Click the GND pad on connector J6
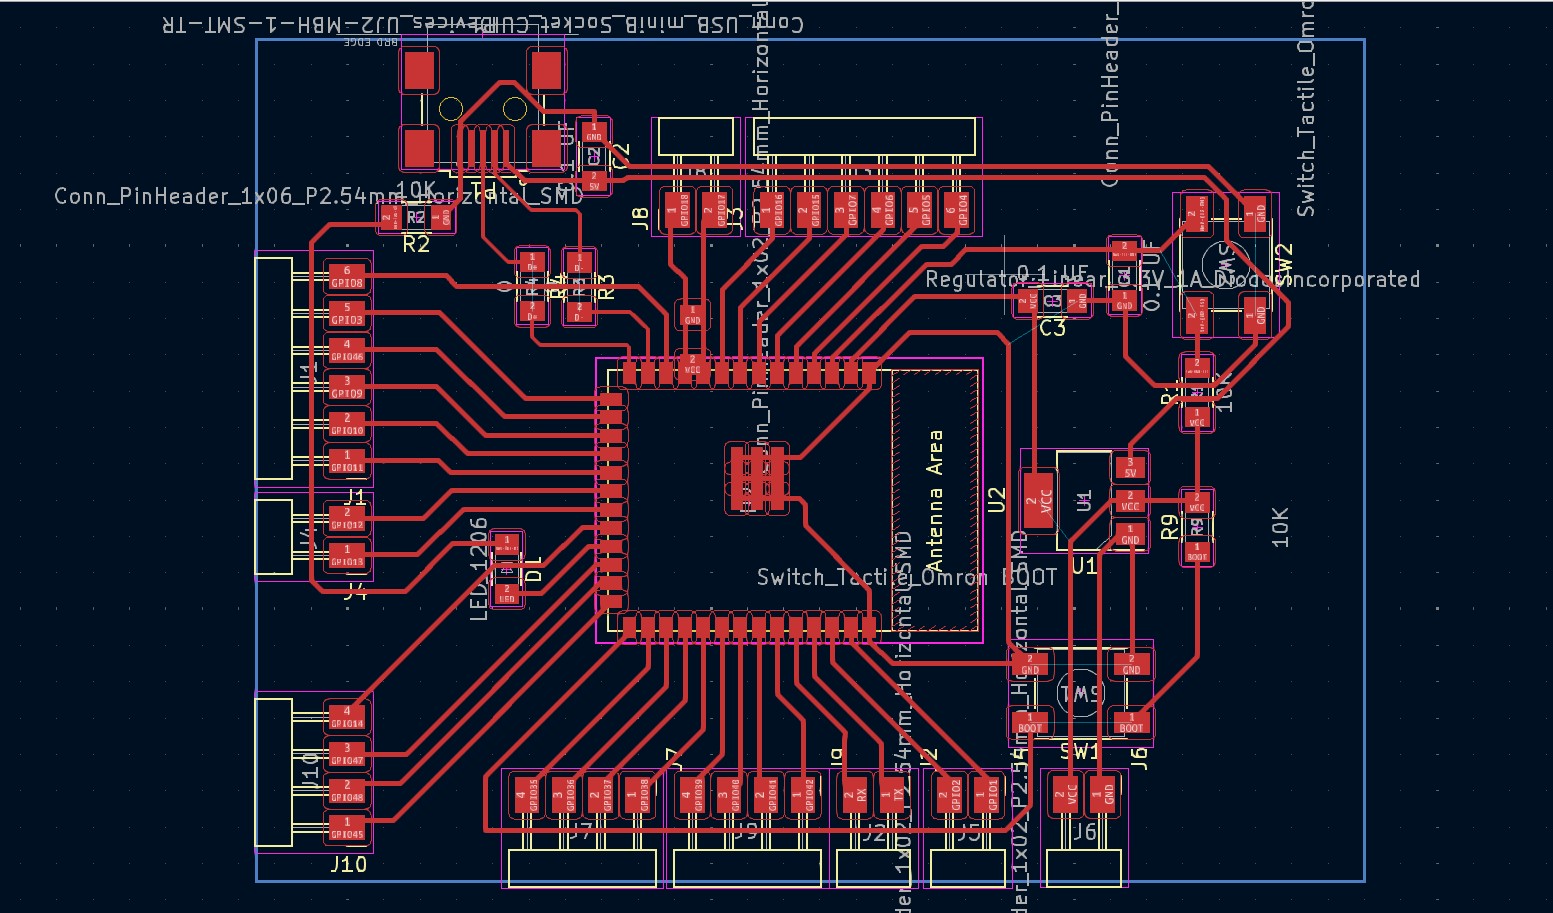The height and width of the screenshot is (913, 1553). pyautogui.click(x=1103, y=795)
